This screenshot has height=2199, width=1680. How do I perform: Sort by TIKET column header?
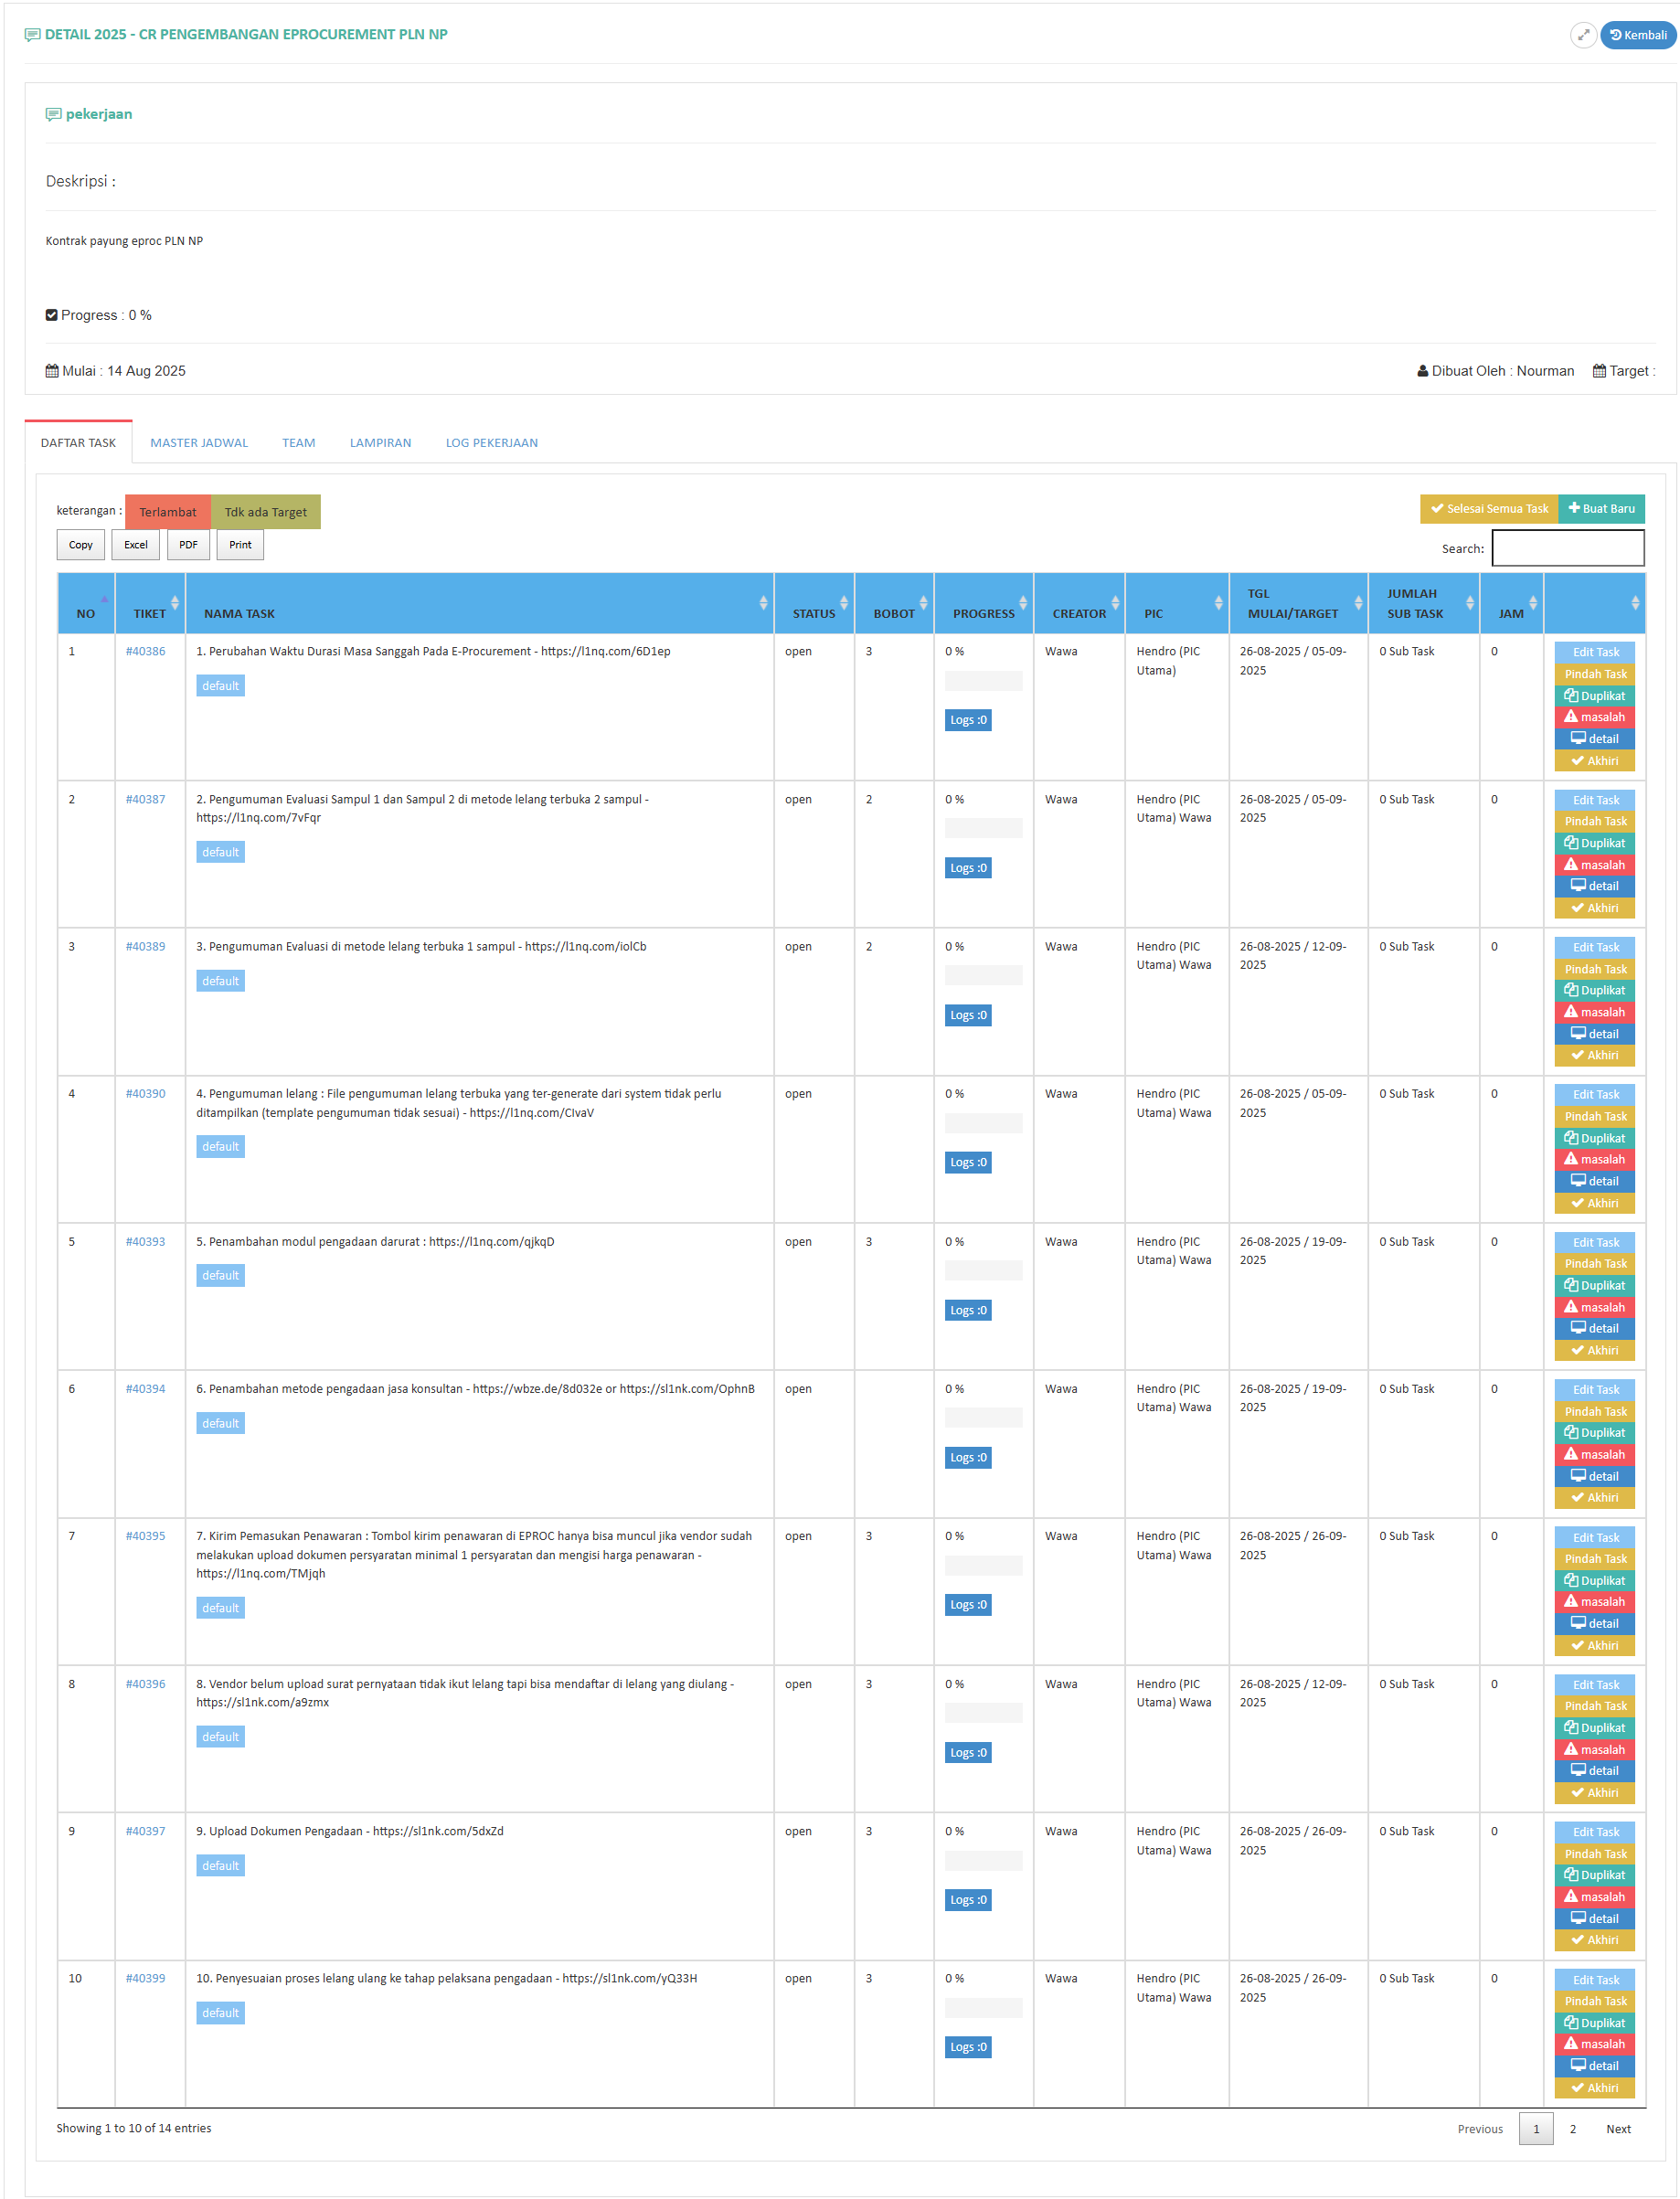(x=150, y=604)
